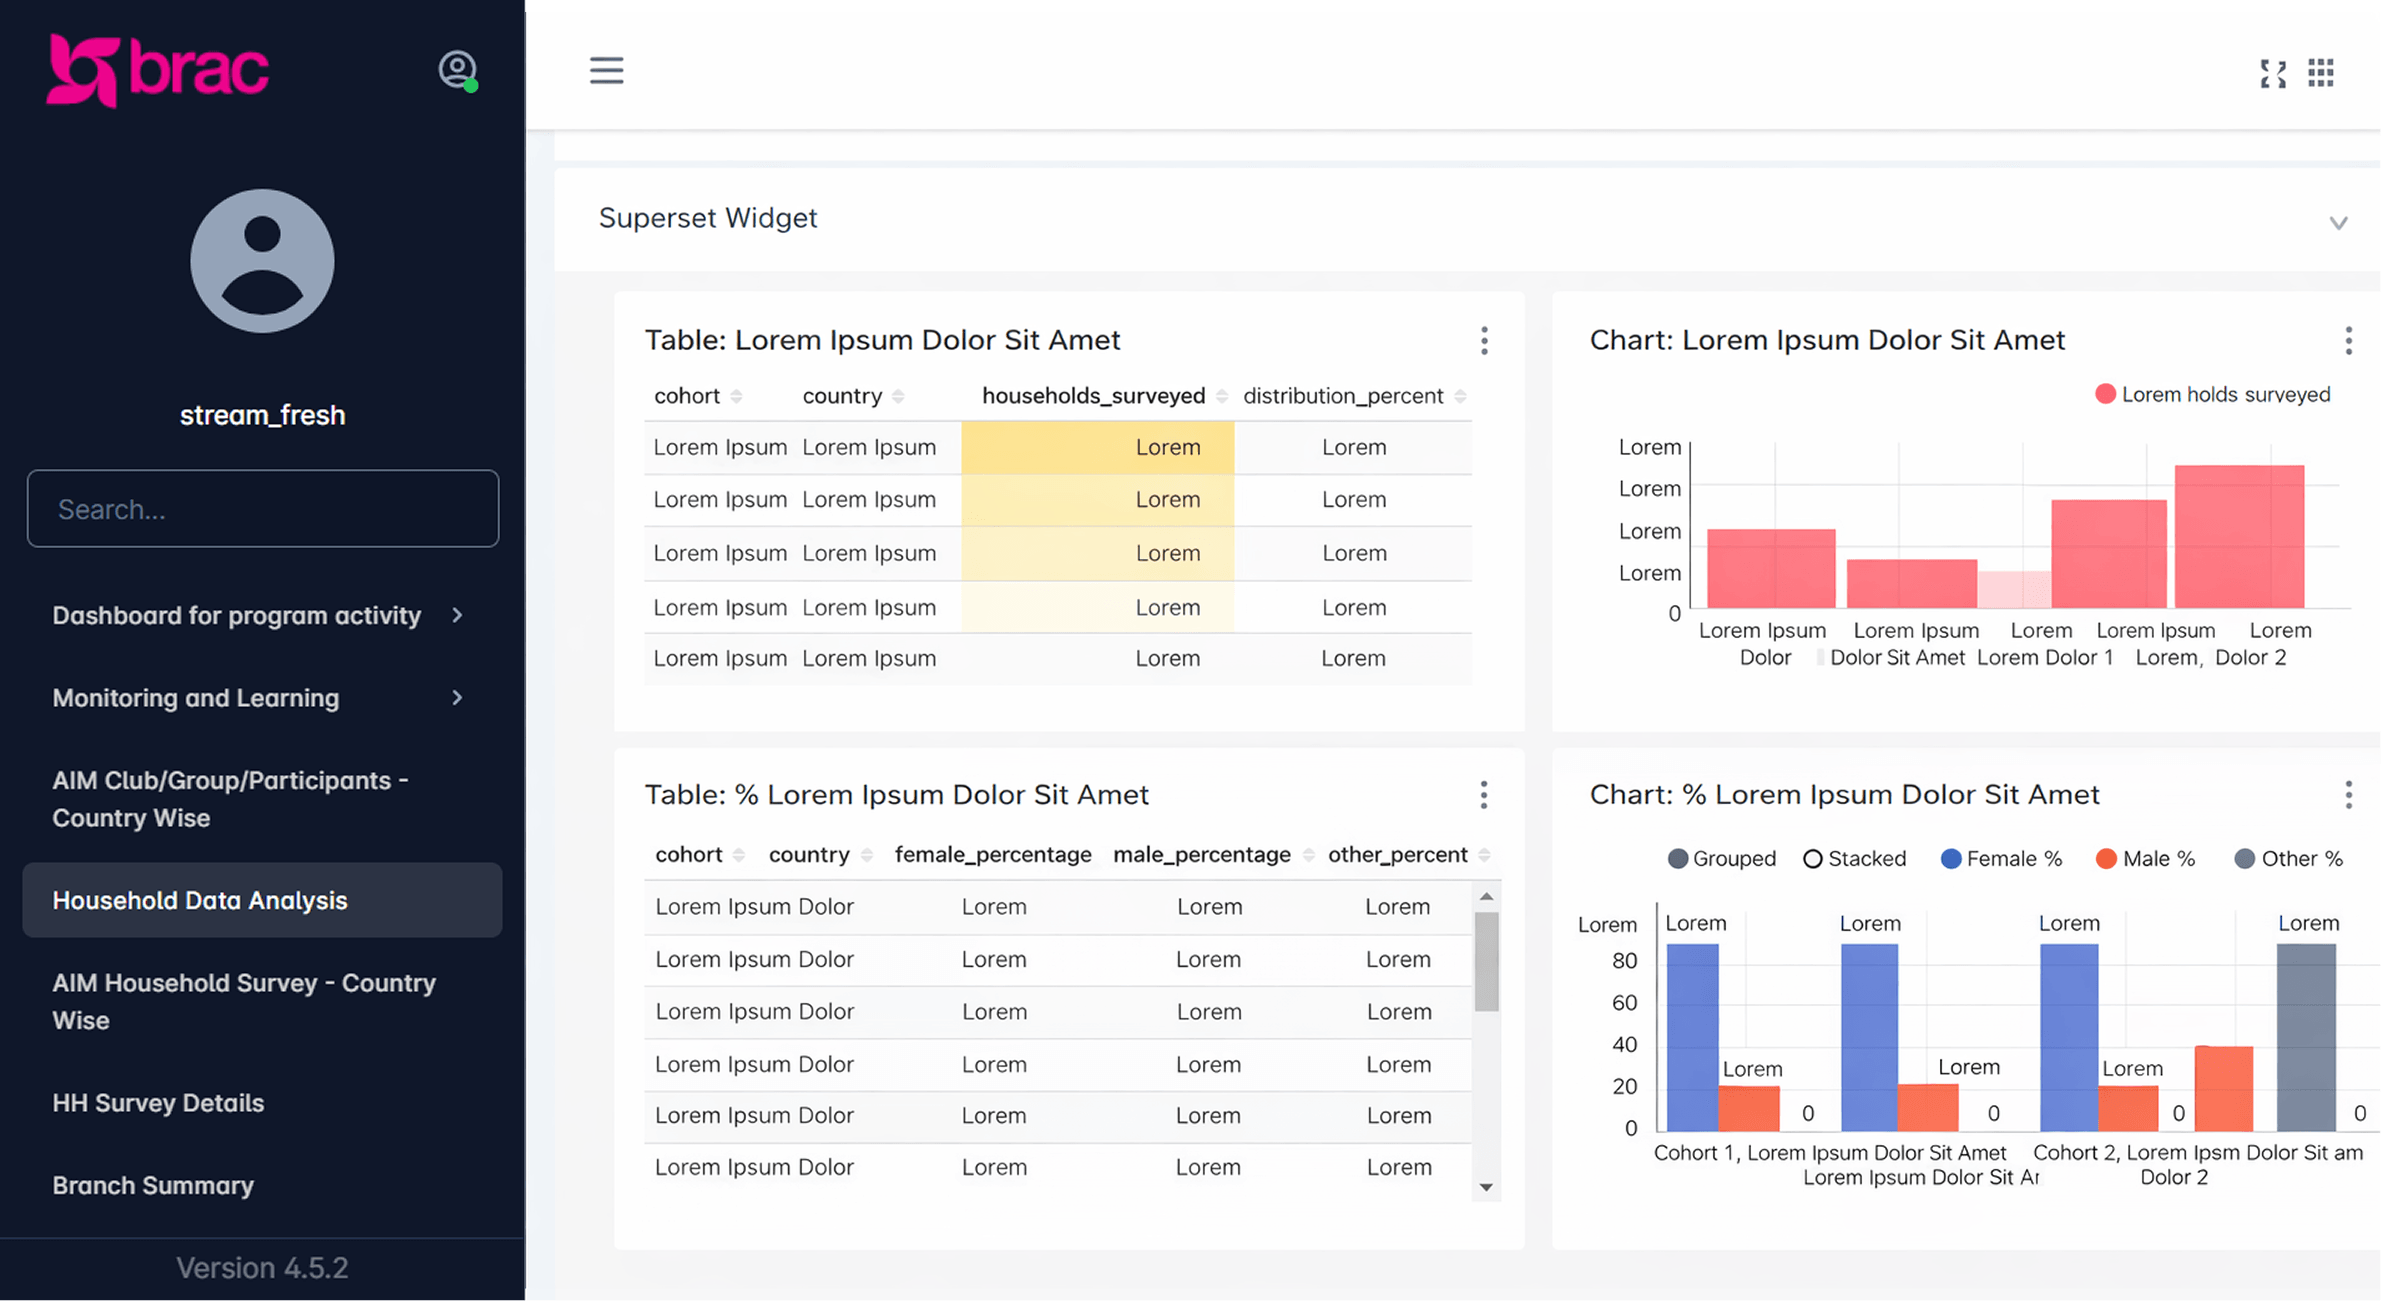The width and height of the screenshot is (2381, 1301).
Task: Open Branch Summary menu item
Action: pos(153,1185)
